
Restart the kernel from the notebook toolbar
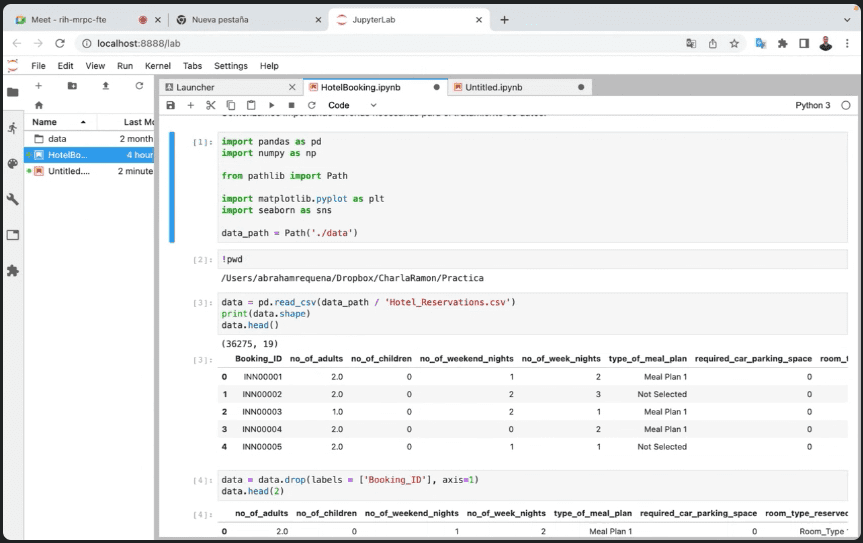point(311,105)
